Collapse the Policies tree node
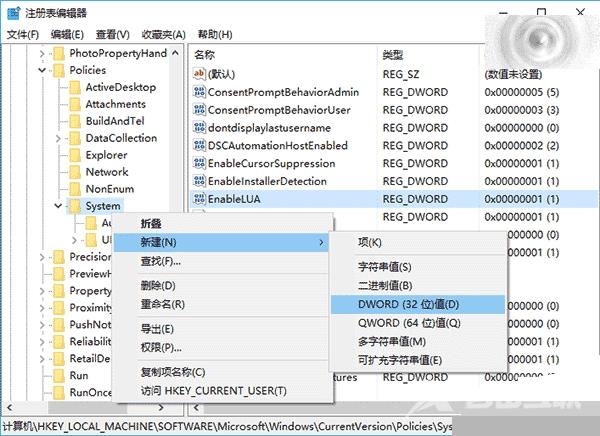Image resolution: width=600 pixels, height=436 pixels. (x=42, y=70)
